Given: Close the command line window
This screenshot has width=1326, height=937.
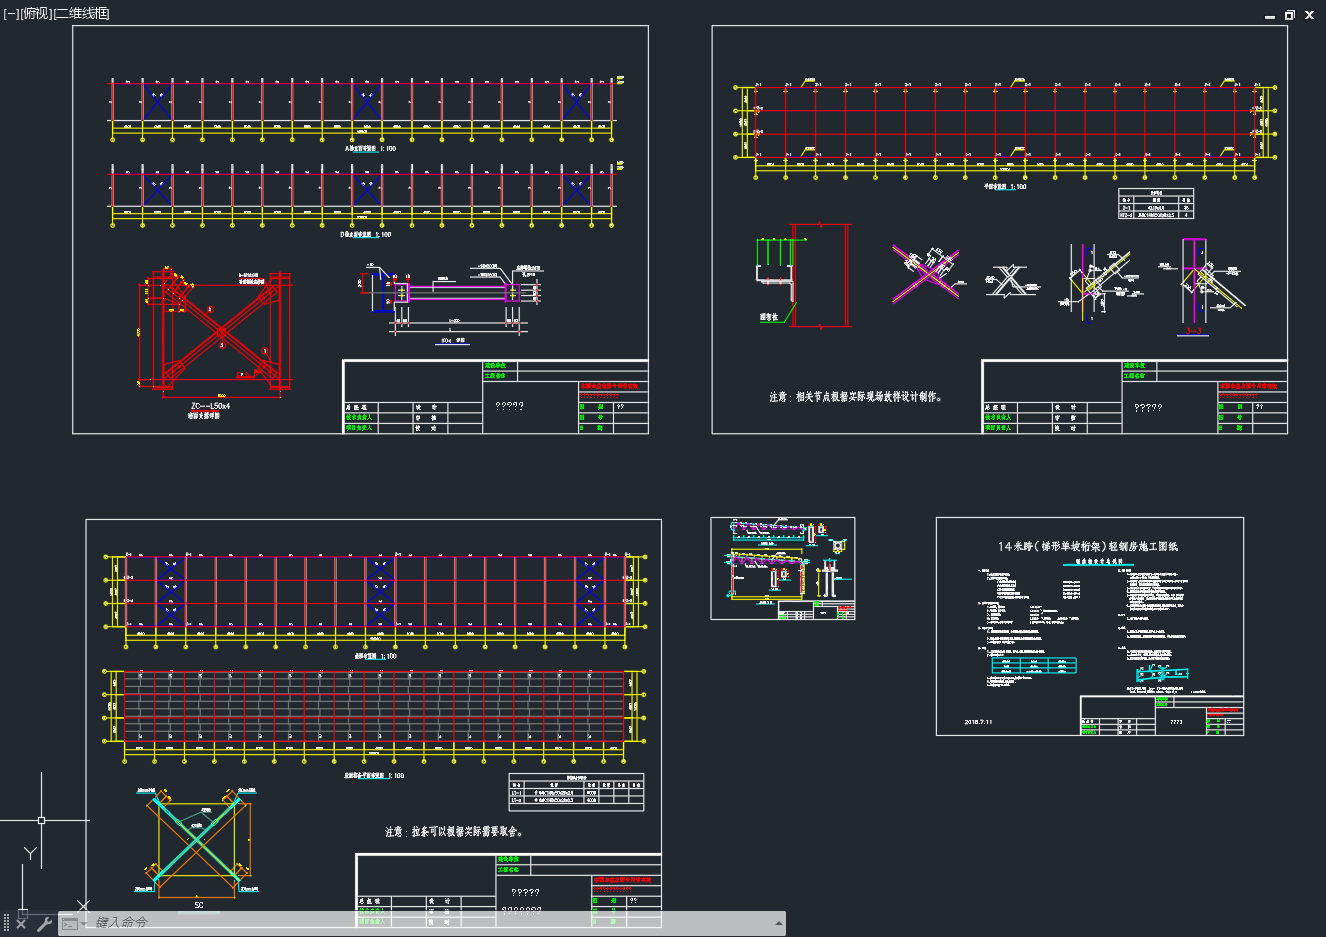Looking at the screenshot, I should tap(21, 923).
